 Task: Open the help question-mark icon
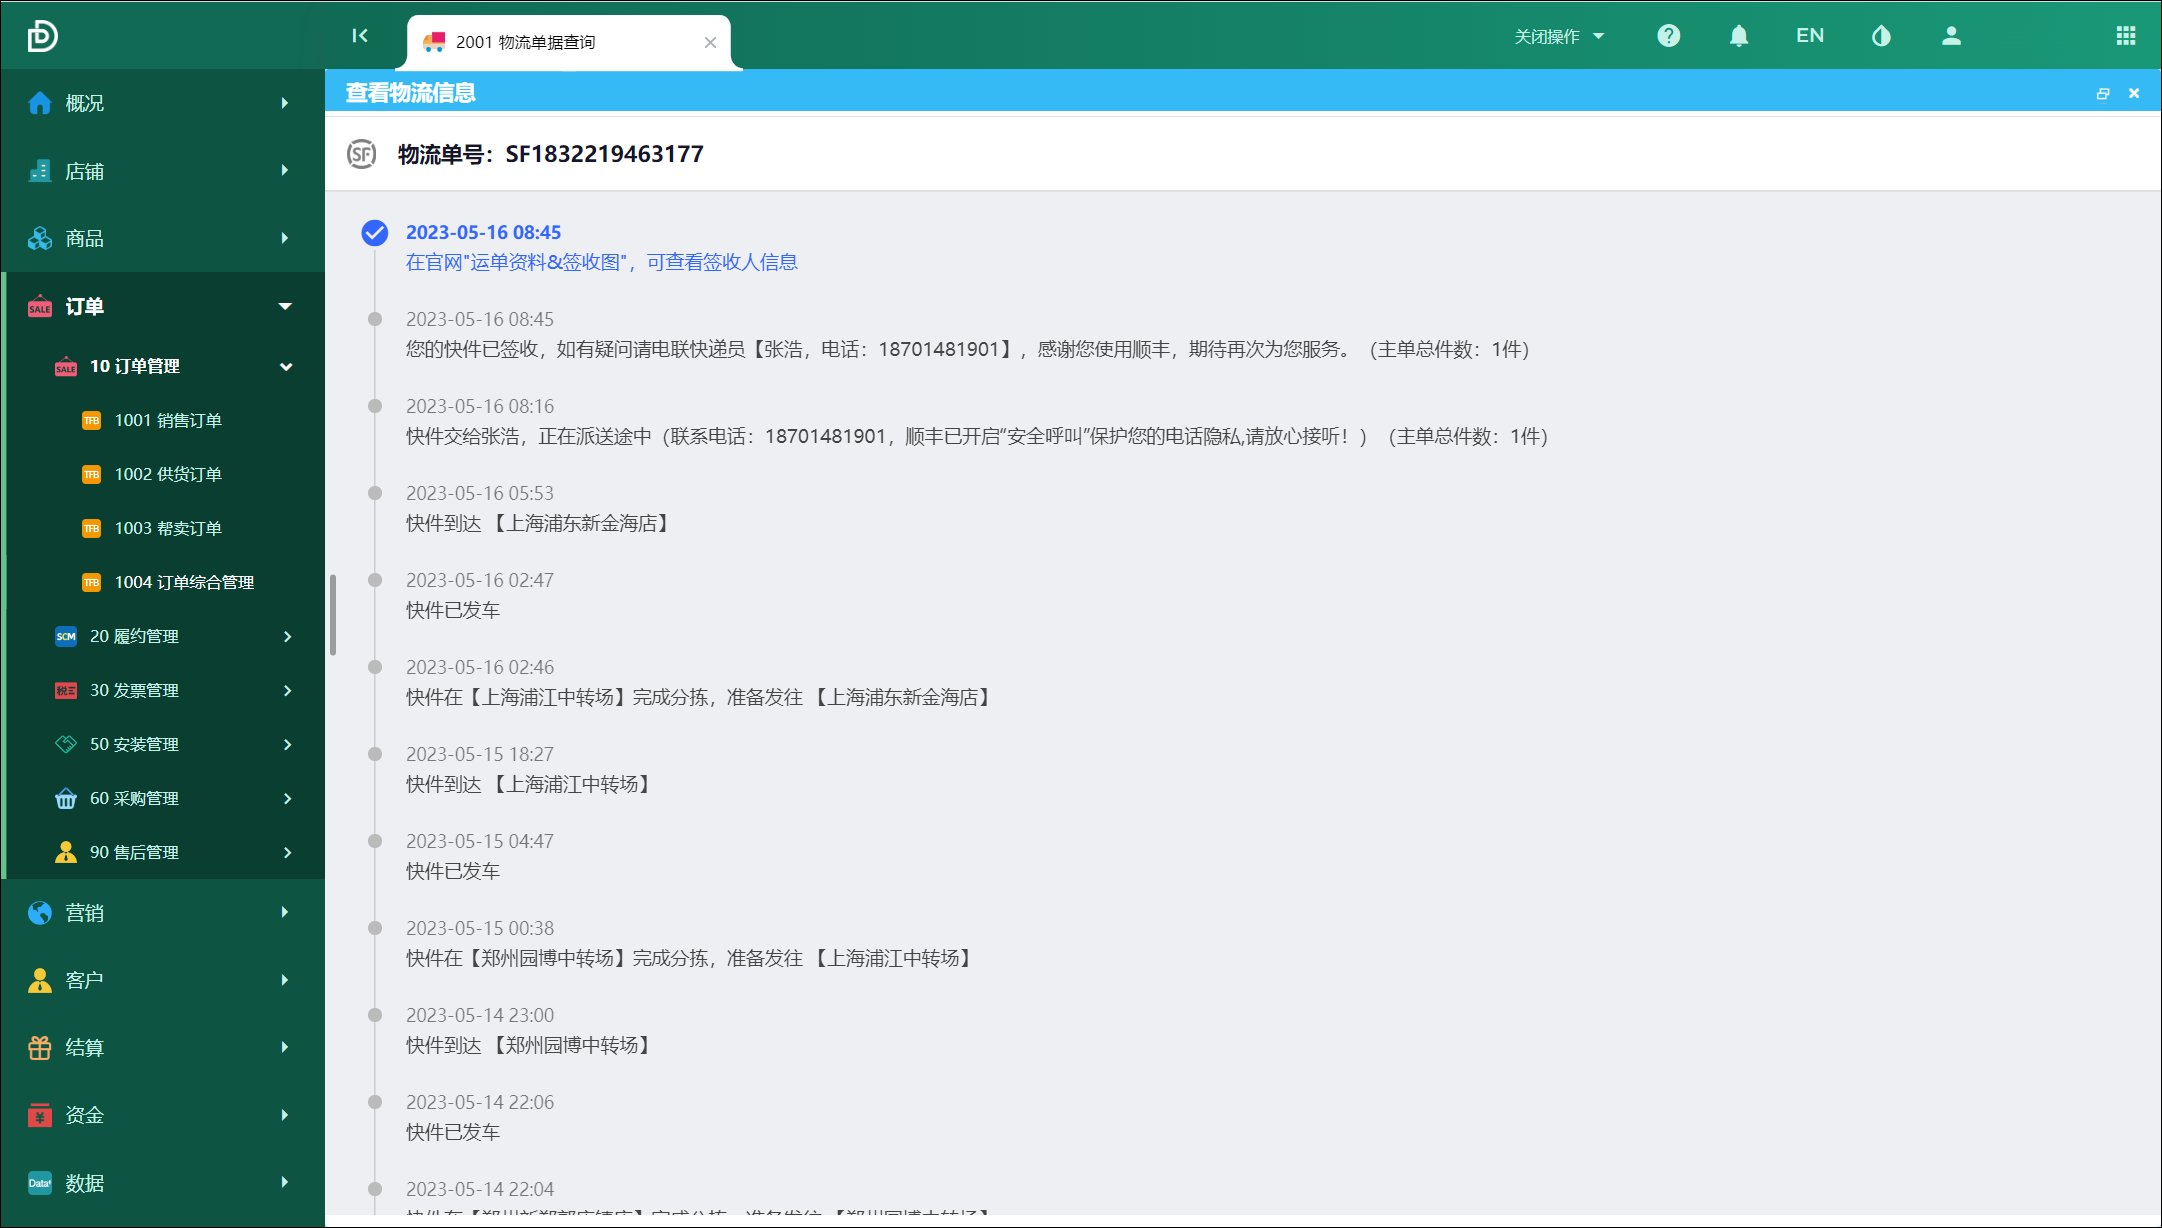1668,36
